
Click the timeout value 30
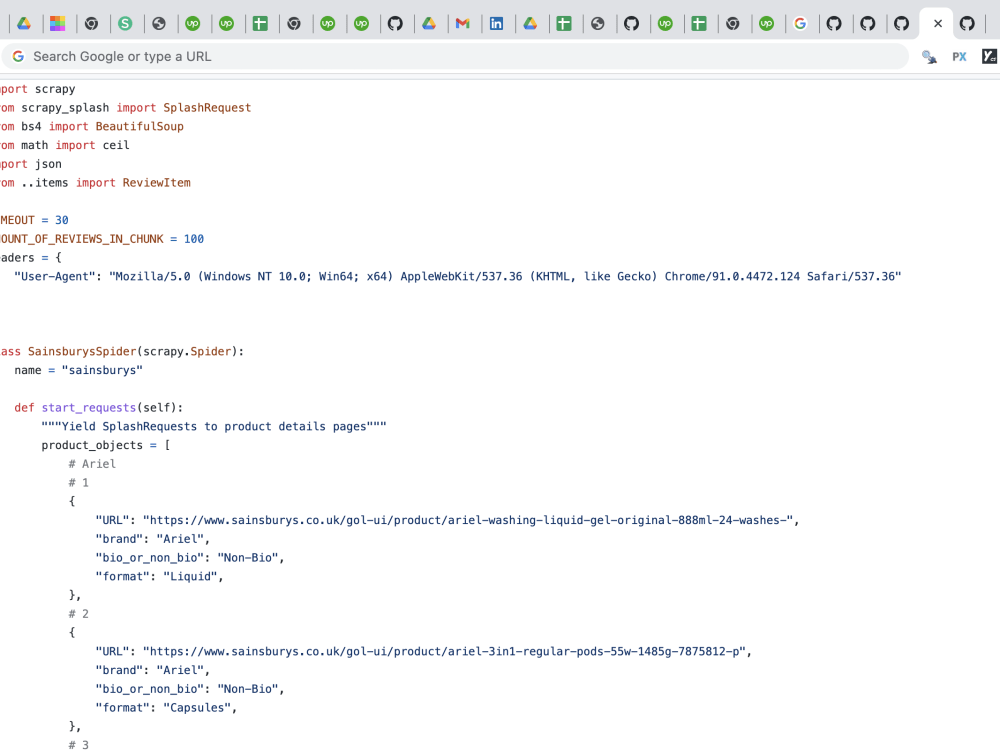point(62,220)
